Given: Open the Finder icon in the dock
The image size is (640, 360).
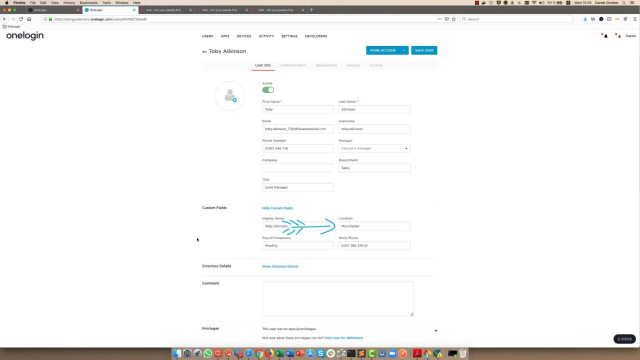Looking at the screenshot, I should (177, 353).
